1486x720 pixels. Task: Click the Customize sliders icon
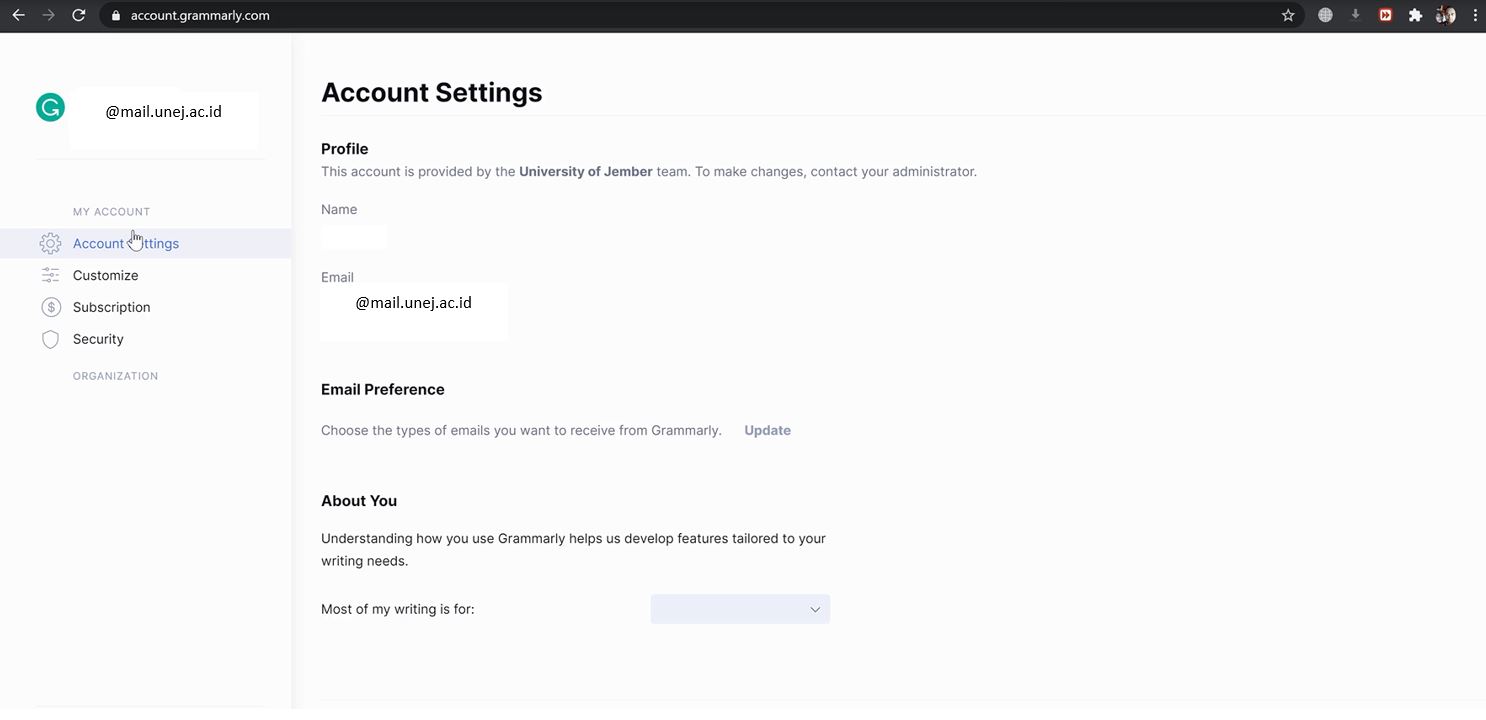50,275
